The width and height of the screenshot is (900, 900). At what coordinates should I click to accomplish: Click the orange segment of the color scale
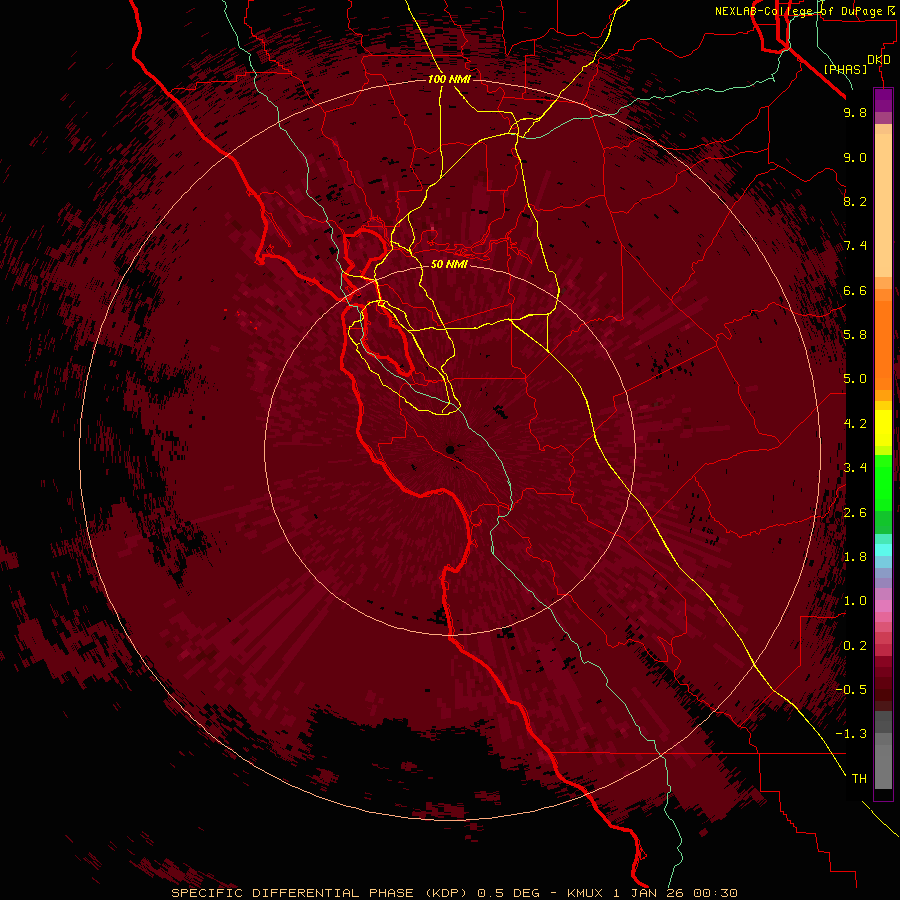pos(883,344)
